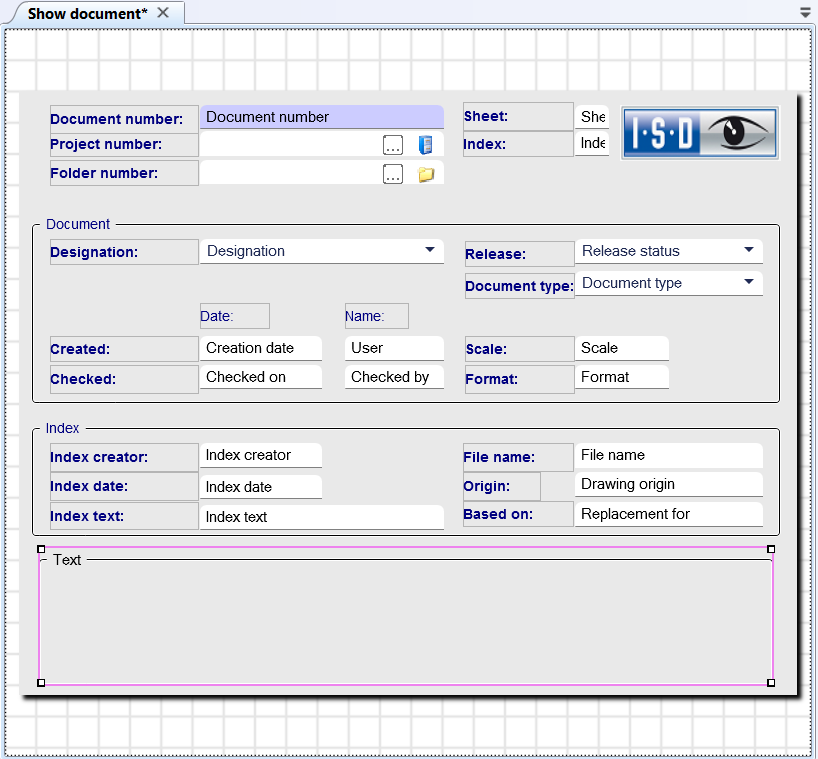
Task: Click the Document type: label
Action: (520, 286)
